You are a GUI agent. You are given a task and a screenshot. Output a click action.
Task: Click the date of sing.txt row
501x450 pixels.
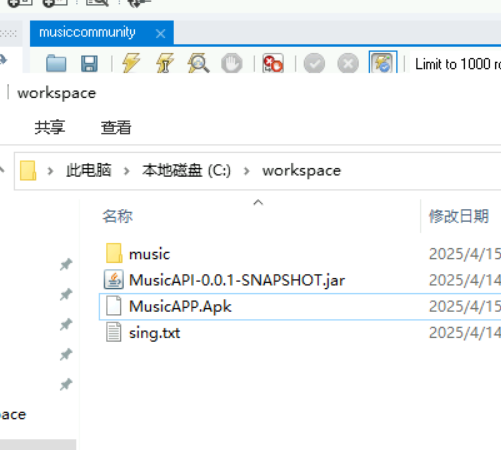[x=465, y=333]
